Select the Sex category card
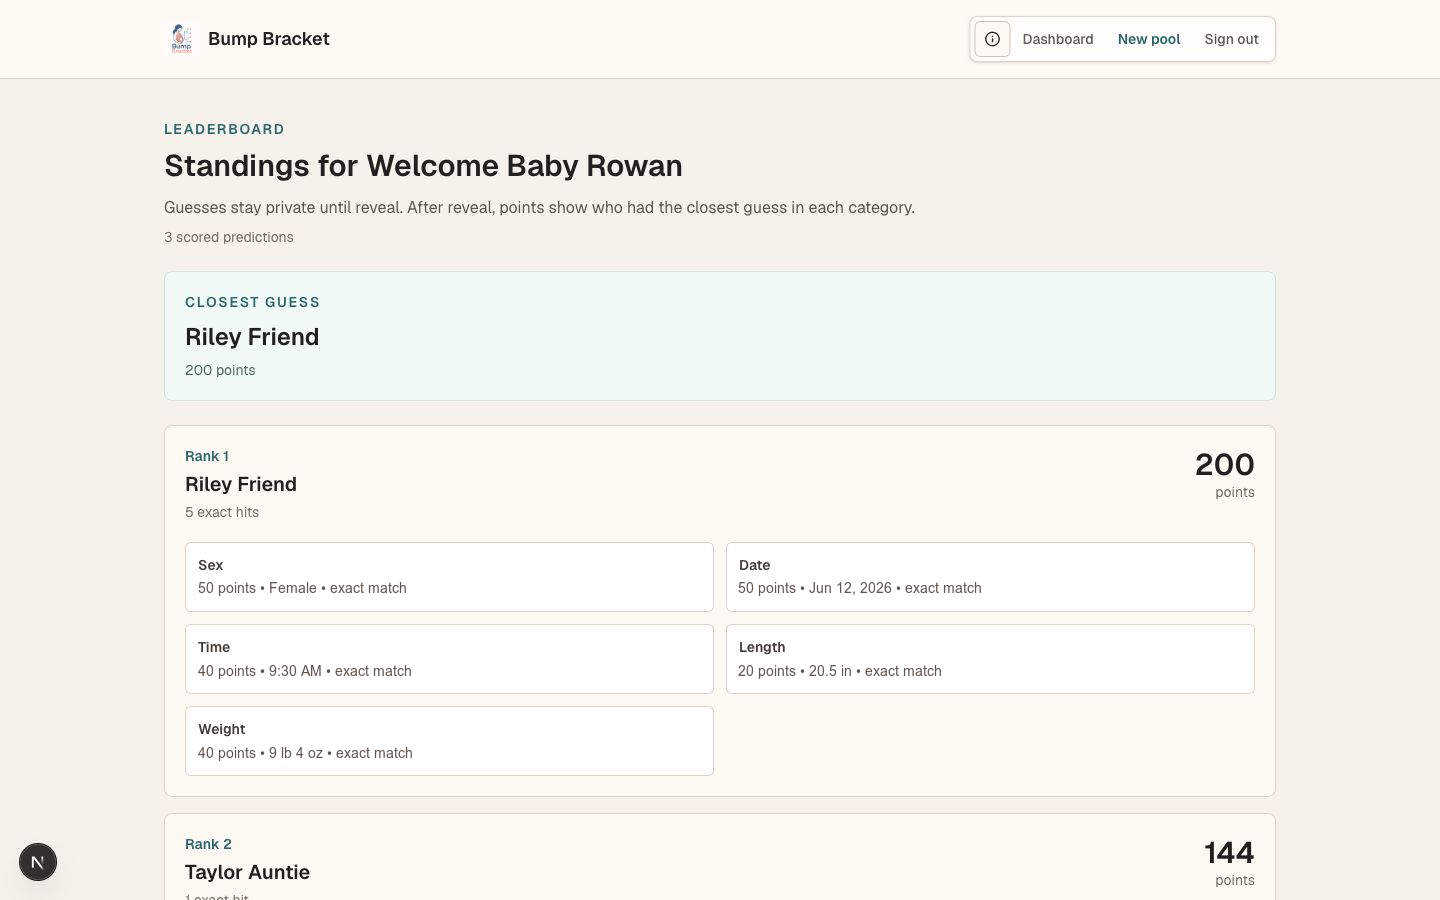1440x900 pixels. (449, 577)
